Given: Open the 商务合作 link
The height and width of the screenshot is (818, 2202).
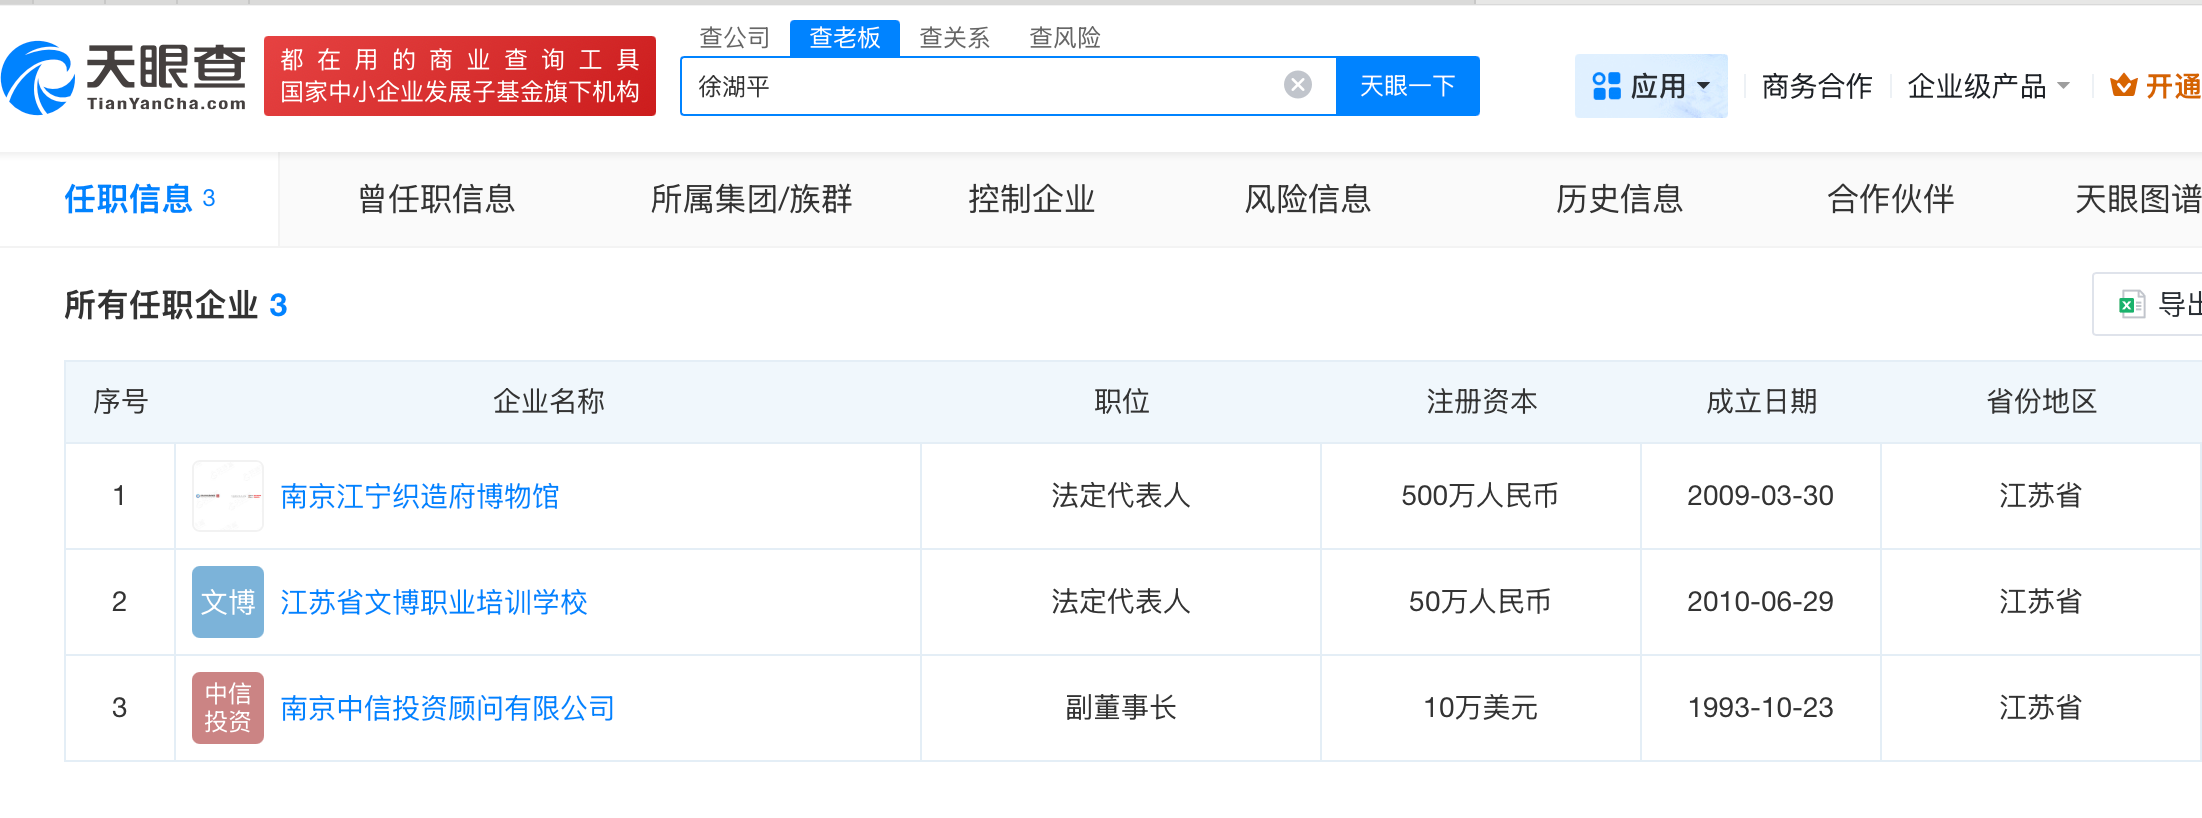Looking at the screenshot, I should click(1817, 86).
